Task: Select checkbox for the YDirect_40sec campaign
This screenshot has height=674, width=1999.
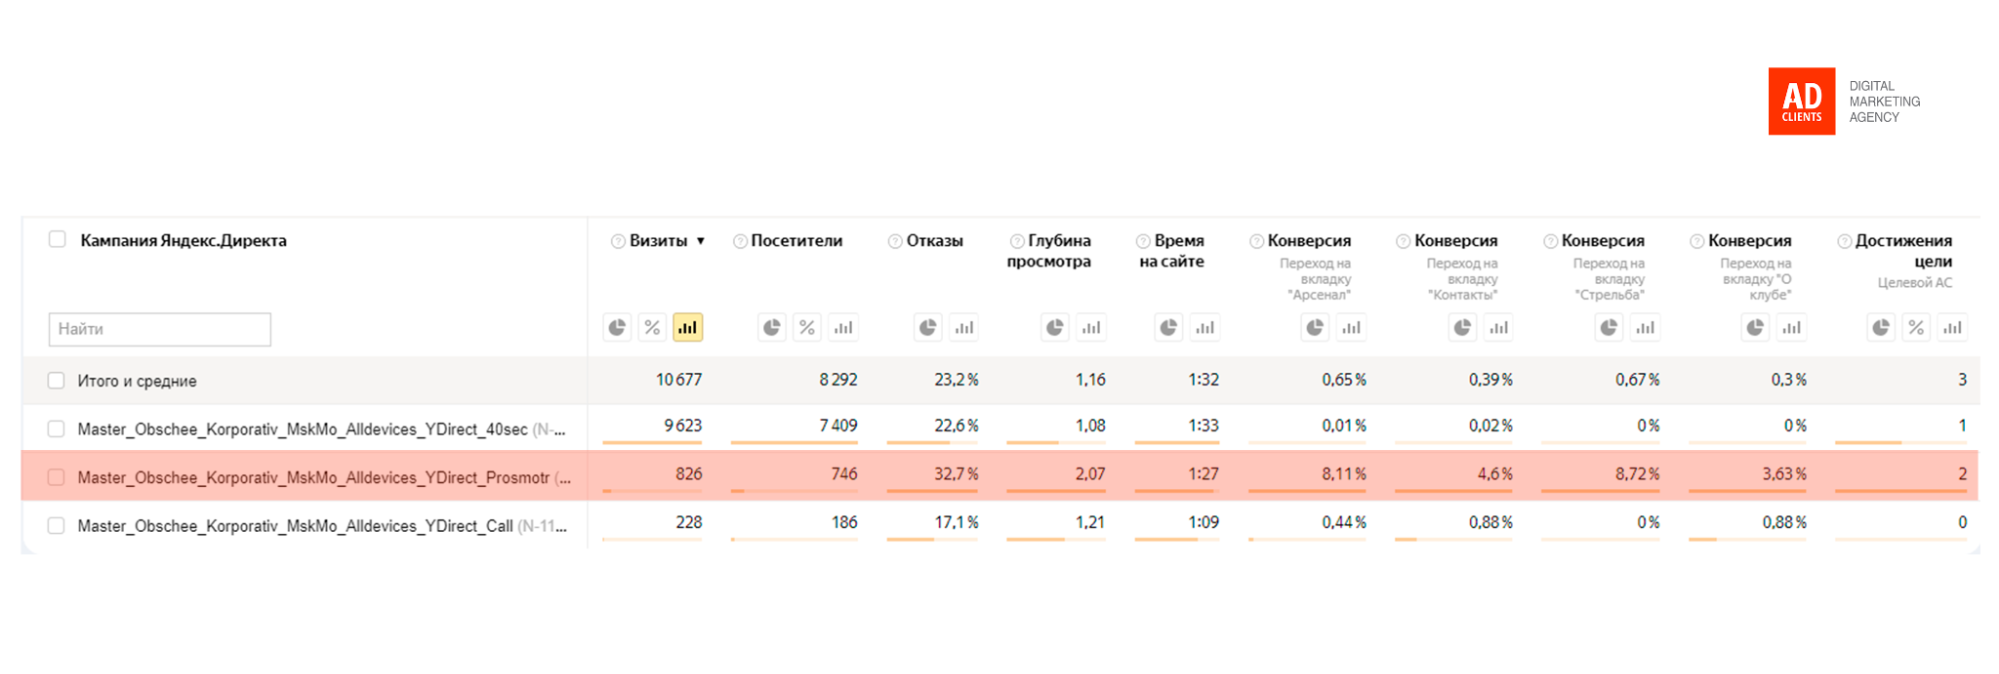Action: coord(56,429)
